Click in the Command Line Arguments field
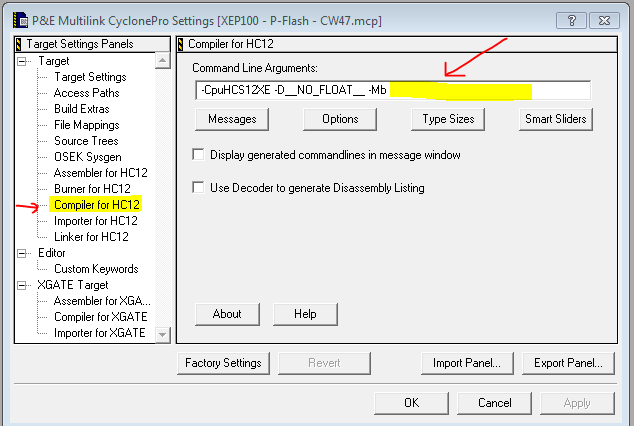This screenshot has height=426, width=634. [393, 90]
